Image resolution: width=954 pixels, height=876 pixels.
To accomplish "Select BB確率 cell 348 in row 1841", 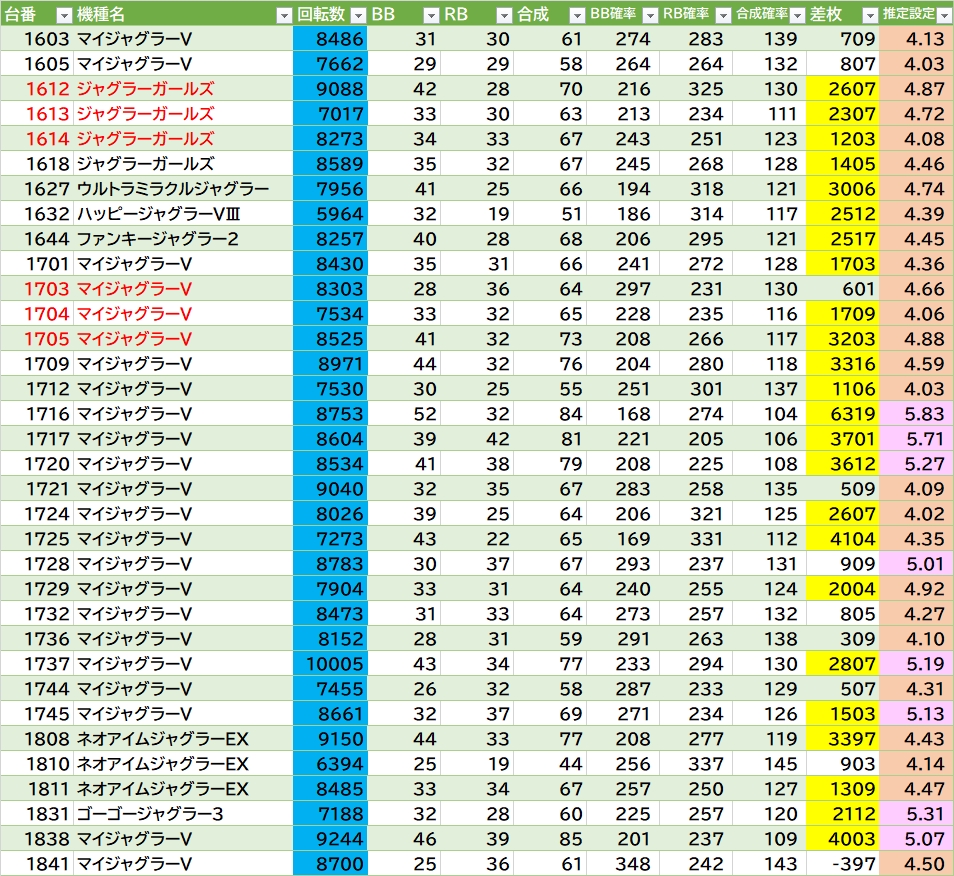I will click(x=623, y=864).
